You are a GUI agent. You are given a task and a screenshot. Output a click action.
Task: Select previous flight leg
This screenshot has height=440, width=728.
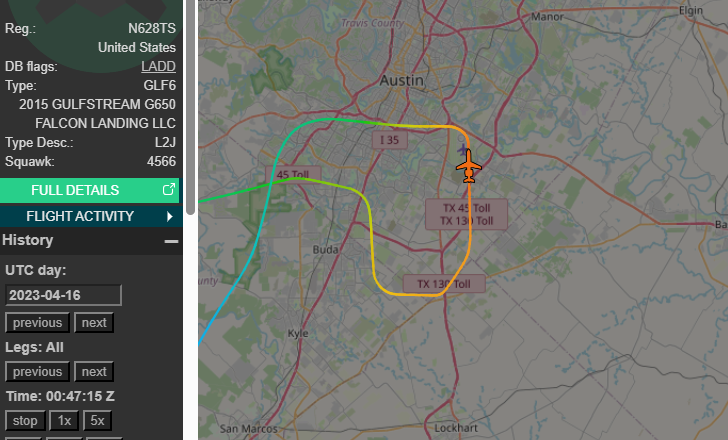pyautogui.click(x=37, y=372)
